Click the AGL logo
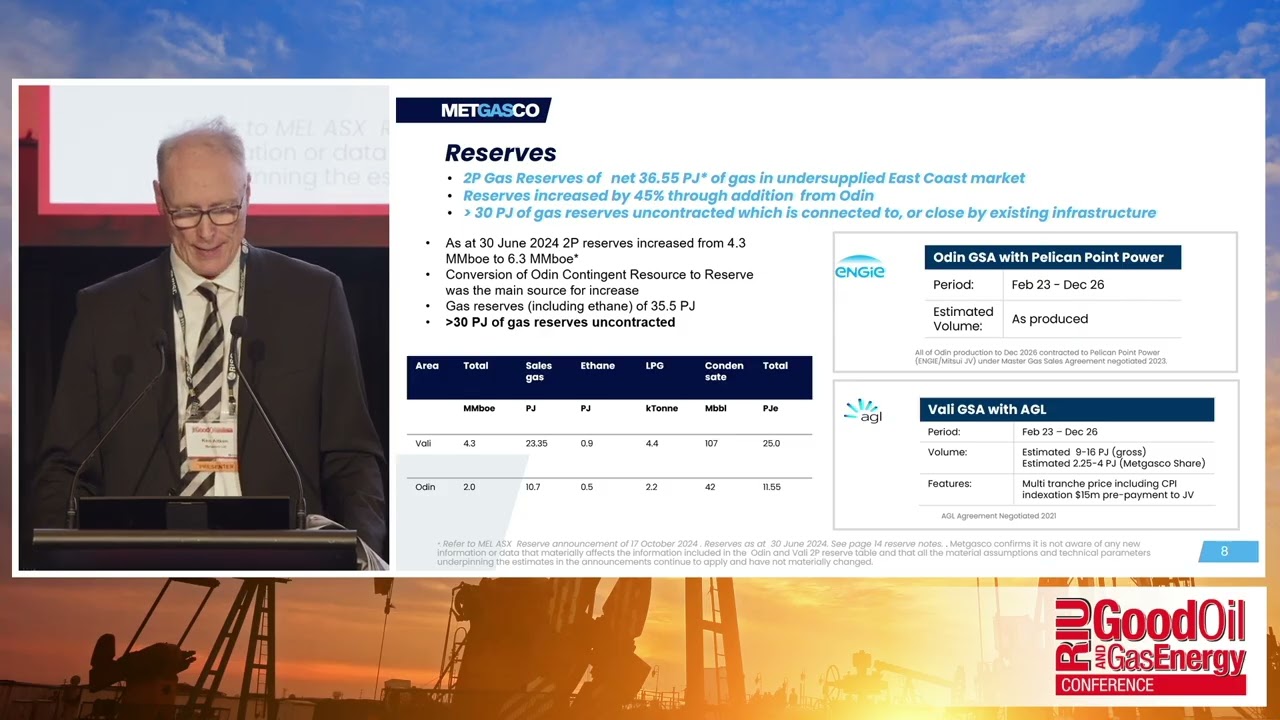1280x720 pixels. pos(862,411)
